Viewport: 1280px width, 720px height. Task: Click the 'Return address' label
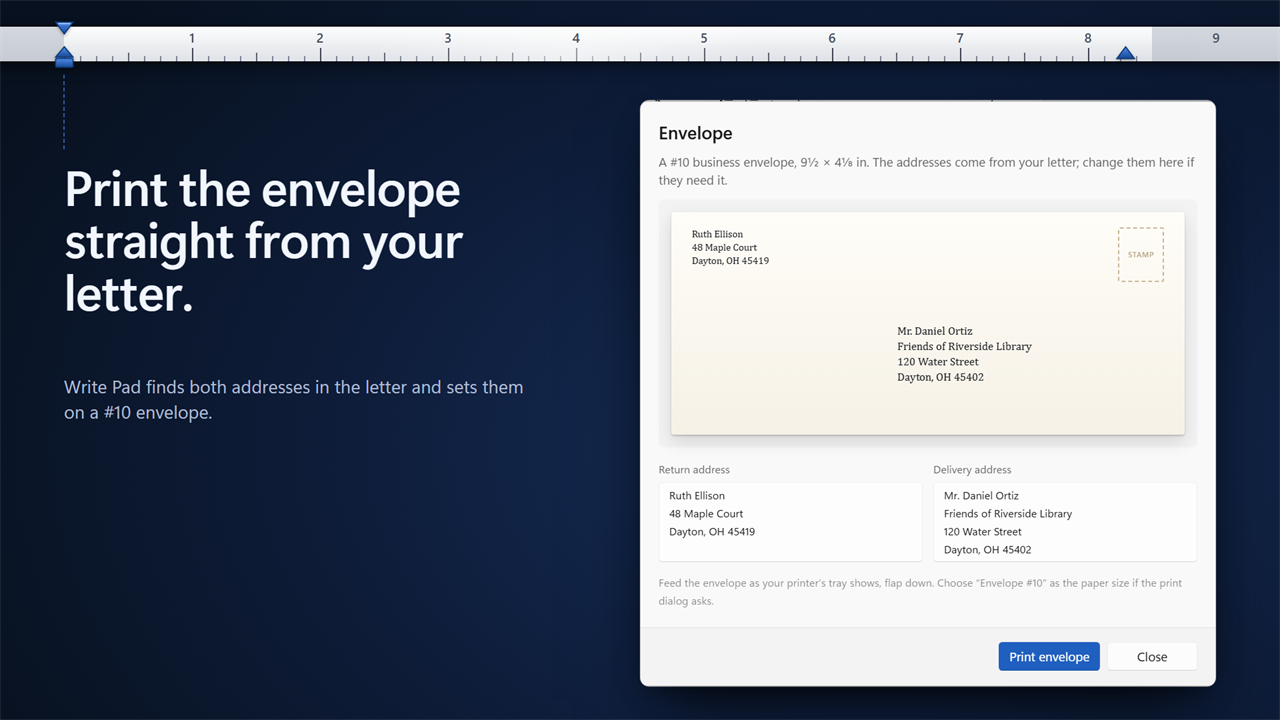pos(694,470)
